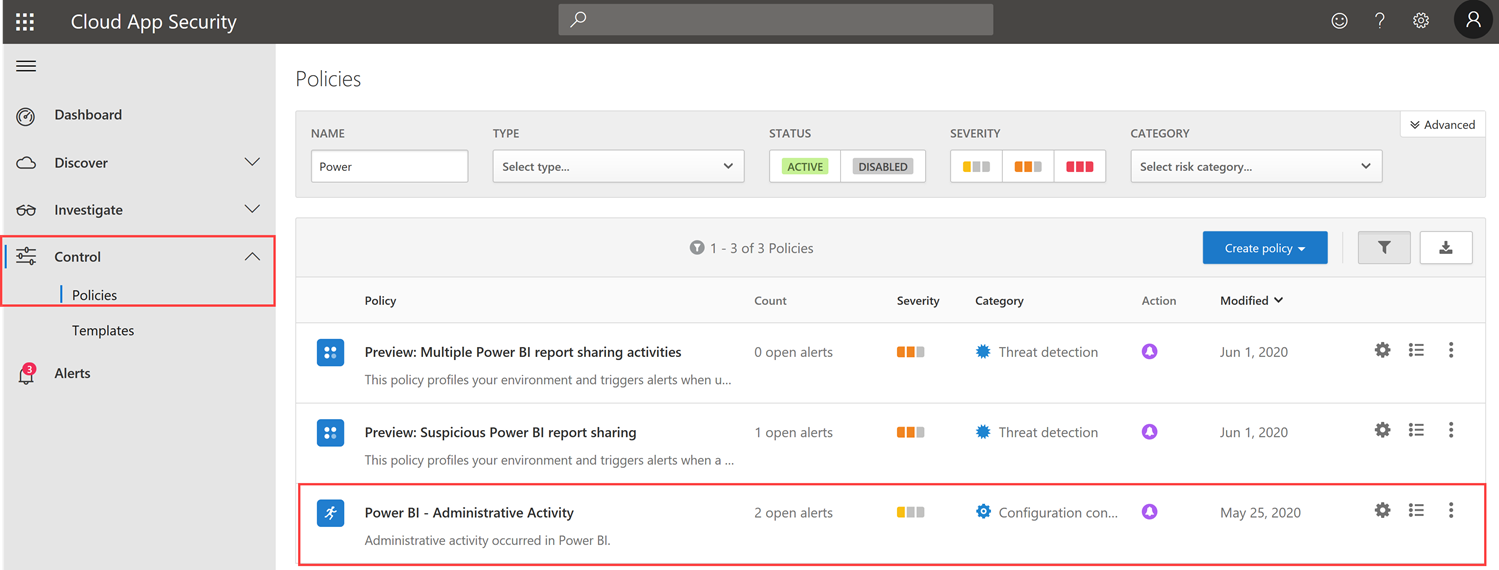View list icon for Suspicious Power BI sharing

pos(1416,430)
